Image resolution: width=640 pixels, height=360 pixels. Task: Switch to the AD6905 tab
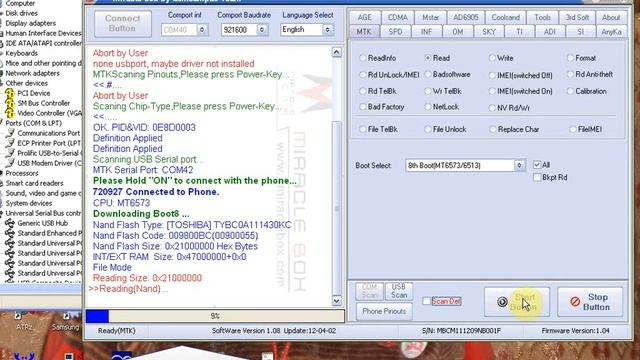click(x=465, y=18)
